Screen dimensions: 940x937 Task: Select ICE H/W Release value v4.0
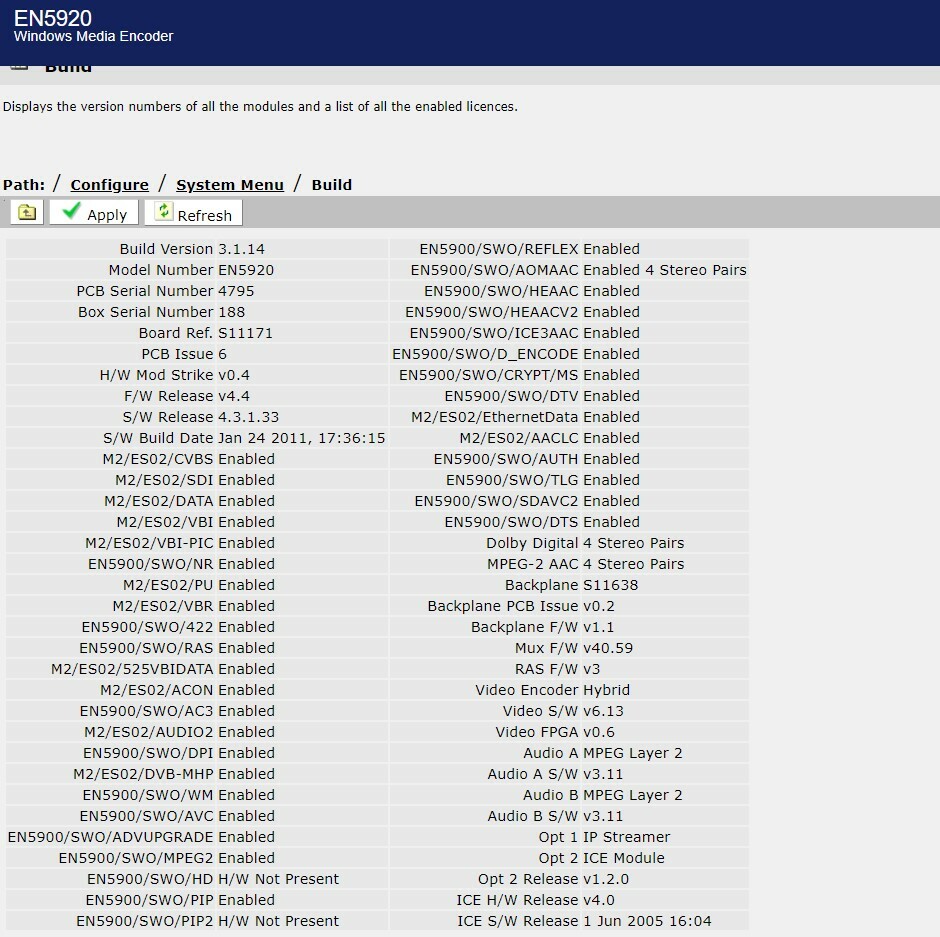599,900
